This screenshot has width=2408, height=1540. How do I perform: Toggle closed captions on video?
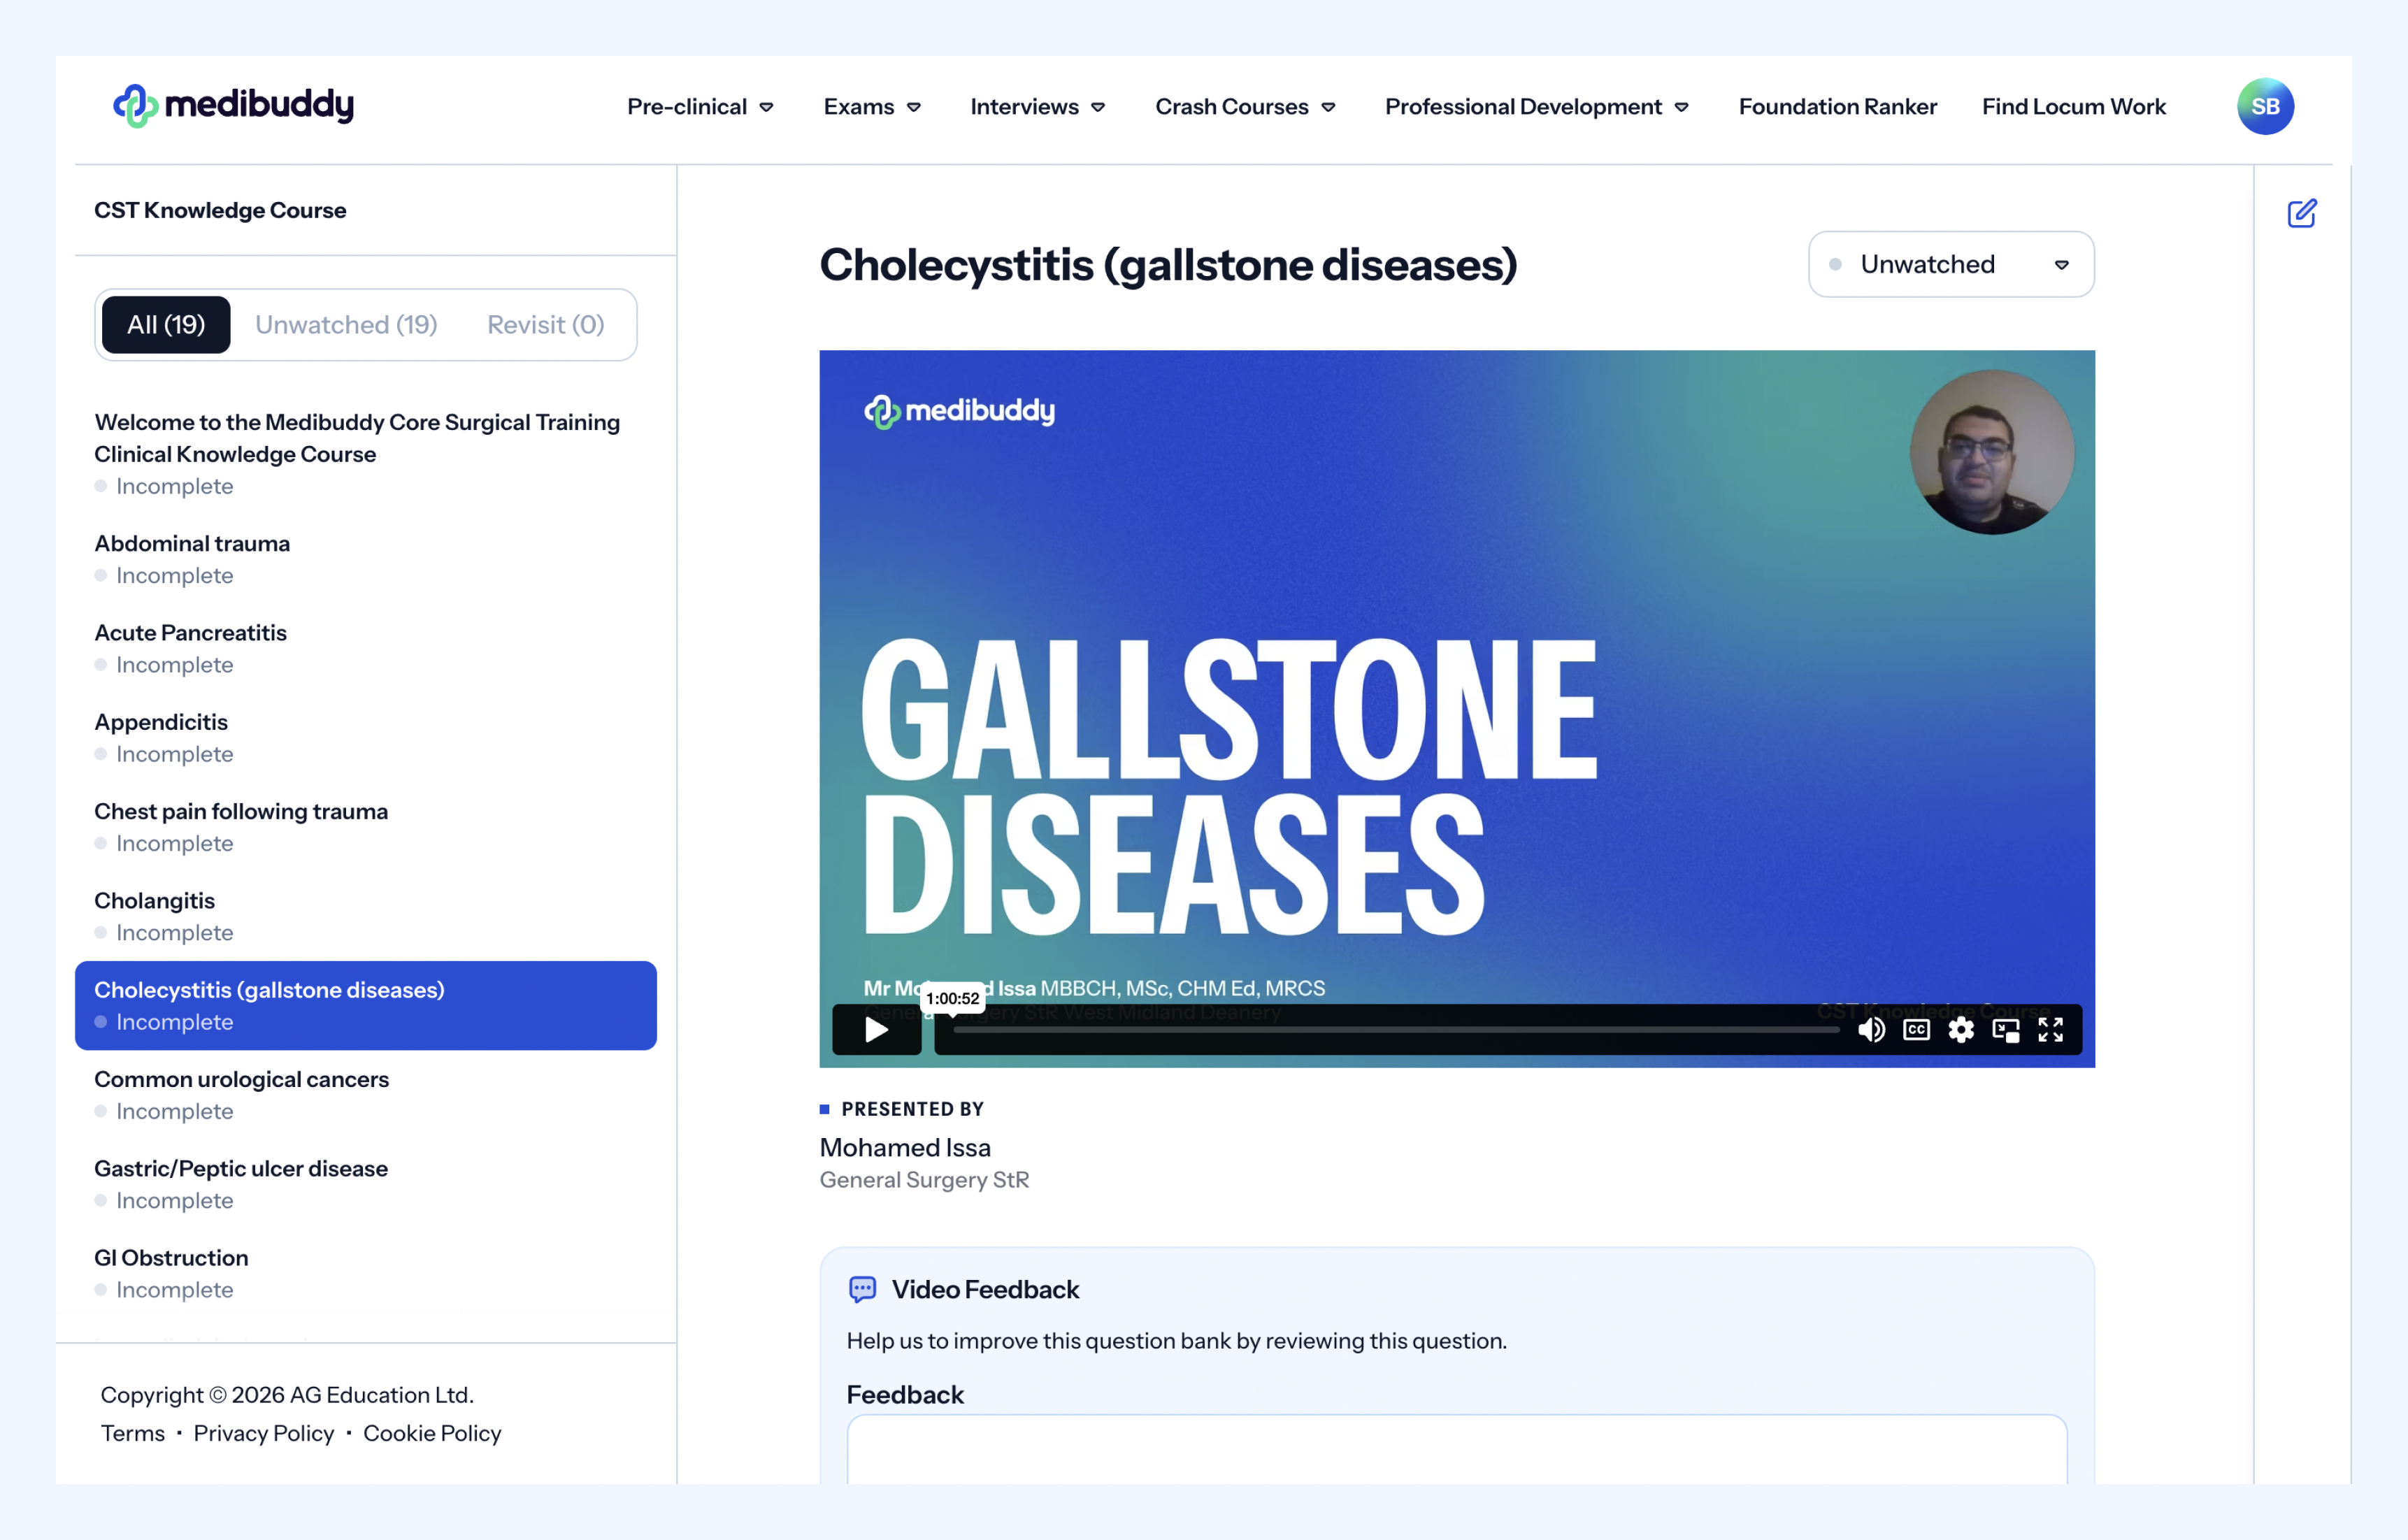pos(1916,1029)
